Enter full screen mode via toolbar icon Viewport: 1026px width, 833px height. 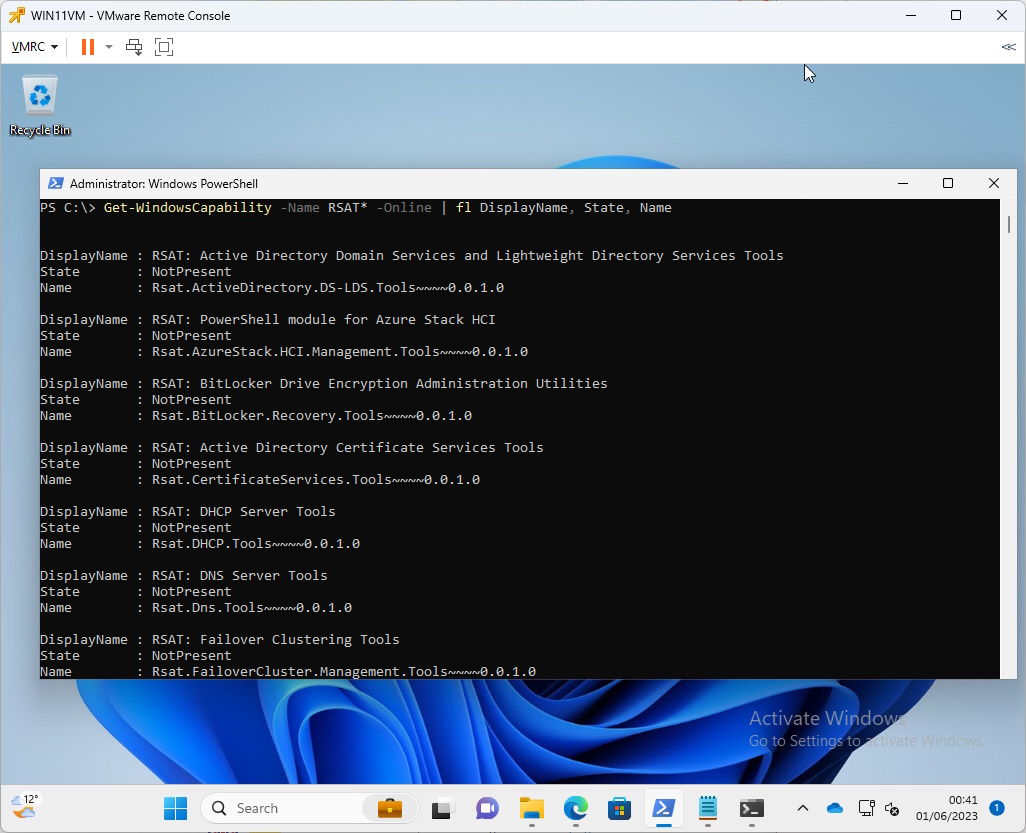(164, 47)
